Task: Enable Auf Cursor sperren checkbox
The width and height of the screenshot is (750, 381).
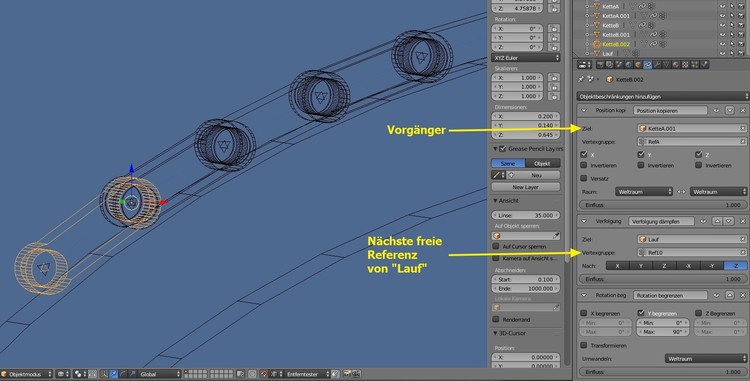Action: pyautogui.click(x=496, y=246)
